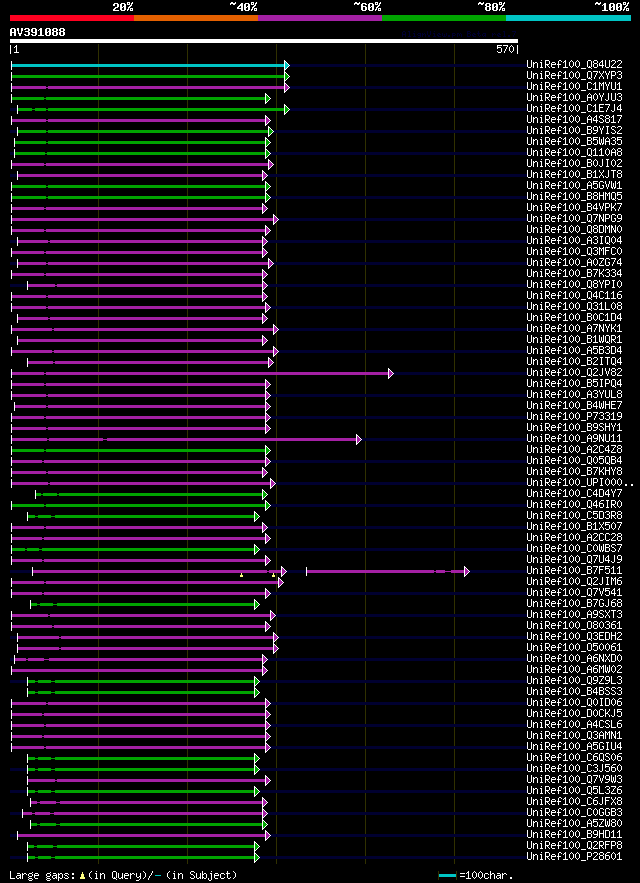Screen dimensions: 640x883
Task: Select the UniRef100_C0GGB3 label
Action: pyautogui.click(x=574, y=813)
